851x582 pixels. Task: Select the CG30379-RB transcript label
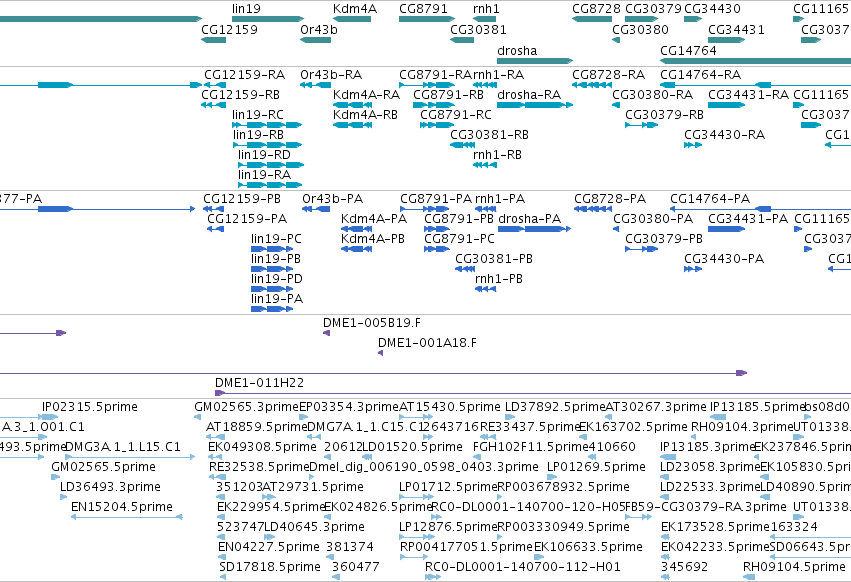[x=664, y=115]
